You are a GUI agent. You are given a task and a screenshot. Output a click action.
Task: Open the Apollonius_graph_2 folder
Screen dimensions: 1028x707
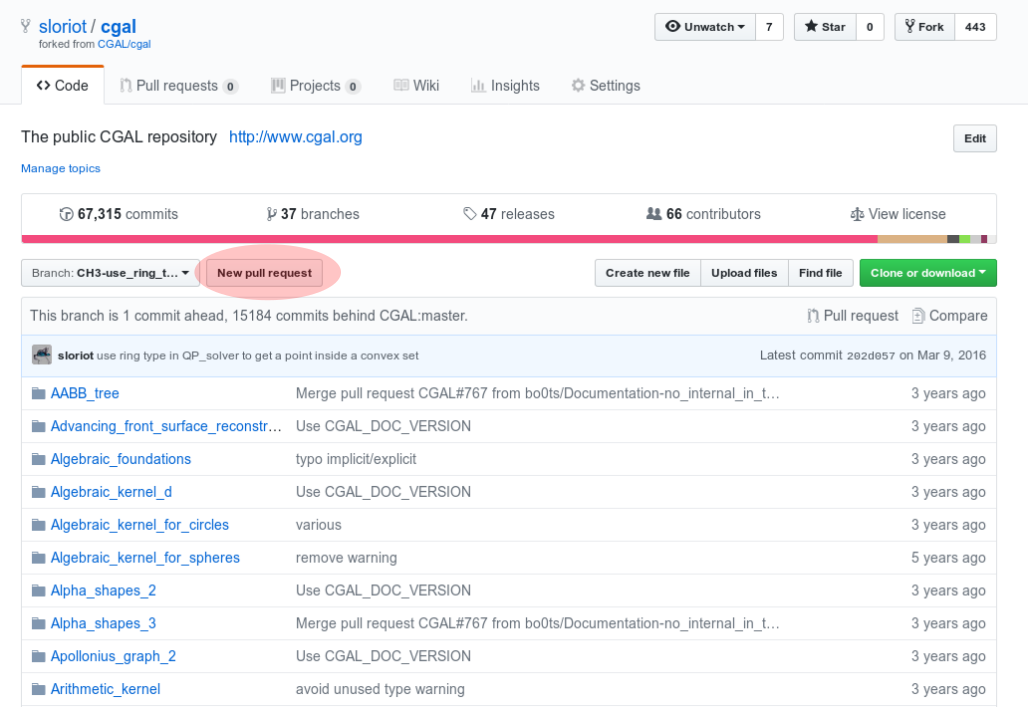coord(113,656)
